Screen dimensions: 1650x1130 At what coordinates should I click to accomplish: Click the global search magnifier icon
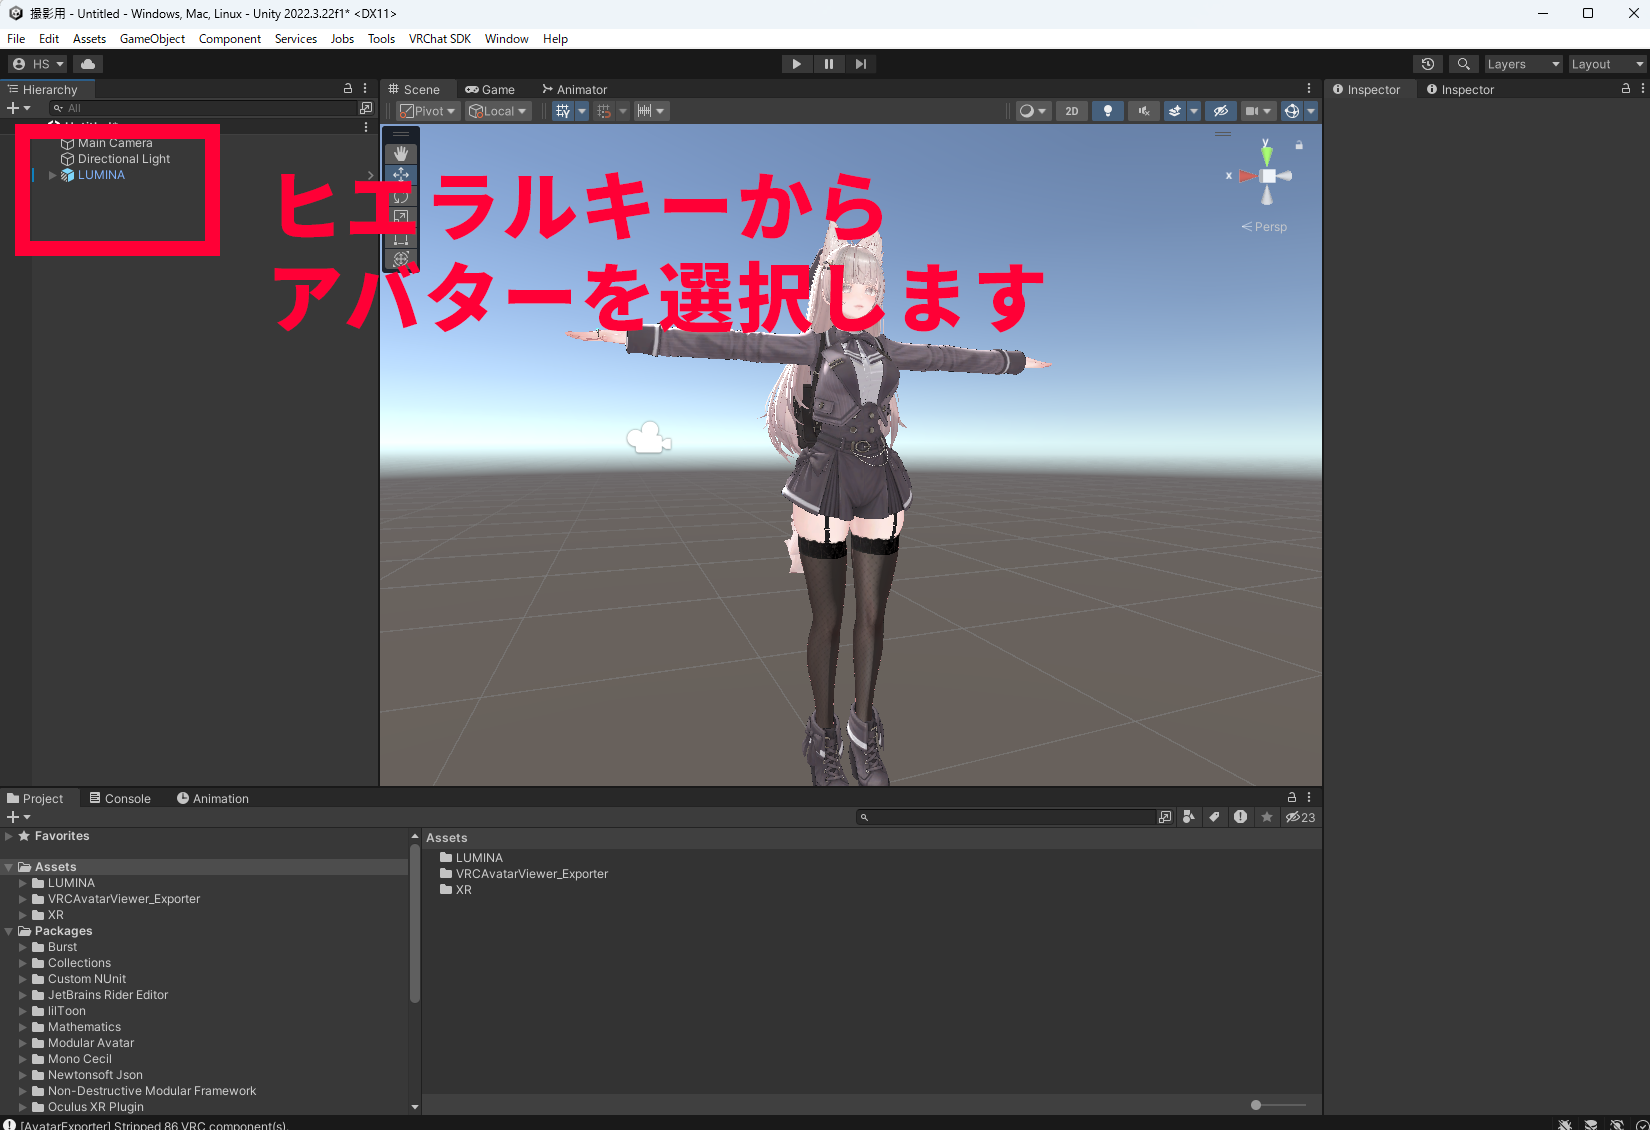pyautogui.click(x=1463, y=64)
